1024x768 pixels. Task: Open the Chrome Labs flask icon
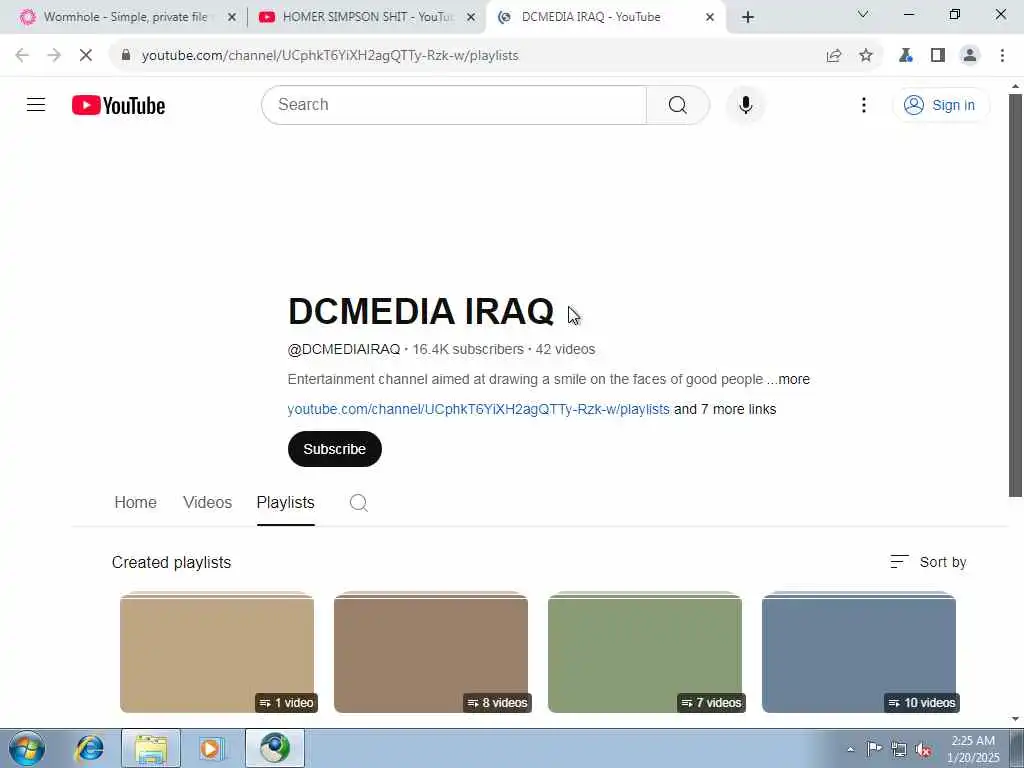pyautogui.click(x=905, y=56)
